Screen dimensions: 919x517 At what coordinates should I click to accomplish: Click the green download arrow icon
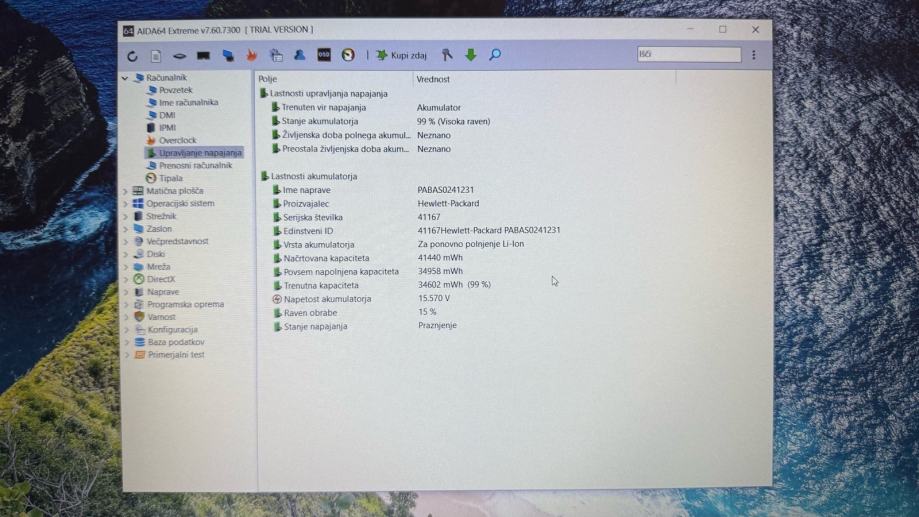point(471,55)
